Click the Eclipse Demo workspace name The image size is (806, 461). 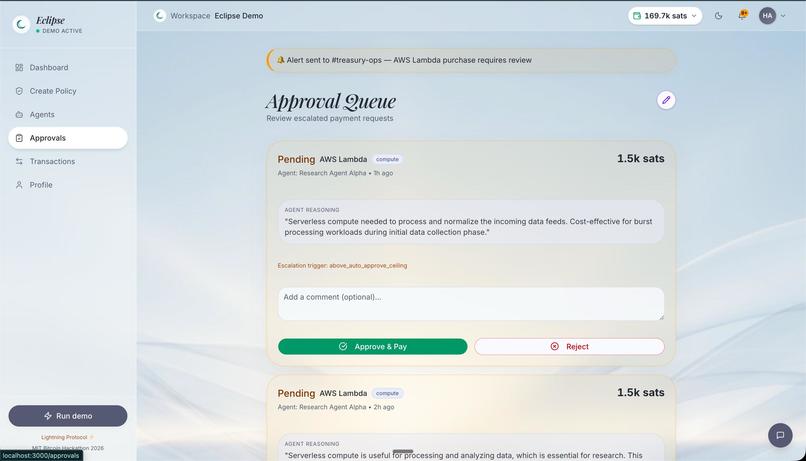tap(239, 16)
